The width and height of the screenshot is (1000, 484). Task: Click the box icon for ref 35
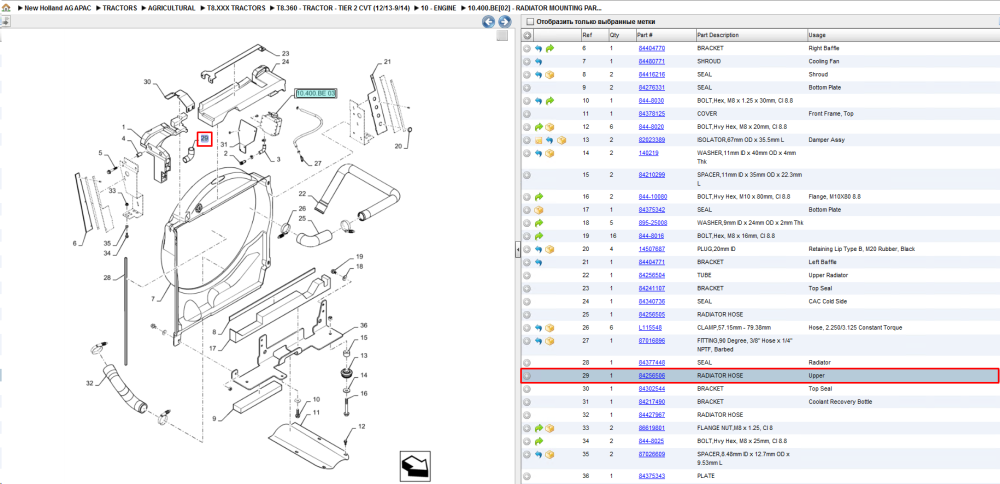pyautogui.click(x=550, y=455)
